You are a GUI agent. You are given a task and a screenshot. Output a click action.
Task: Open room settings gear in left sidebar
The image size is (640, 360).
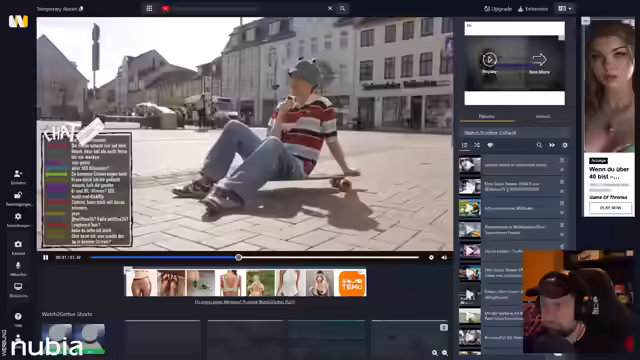pos(18,217)
